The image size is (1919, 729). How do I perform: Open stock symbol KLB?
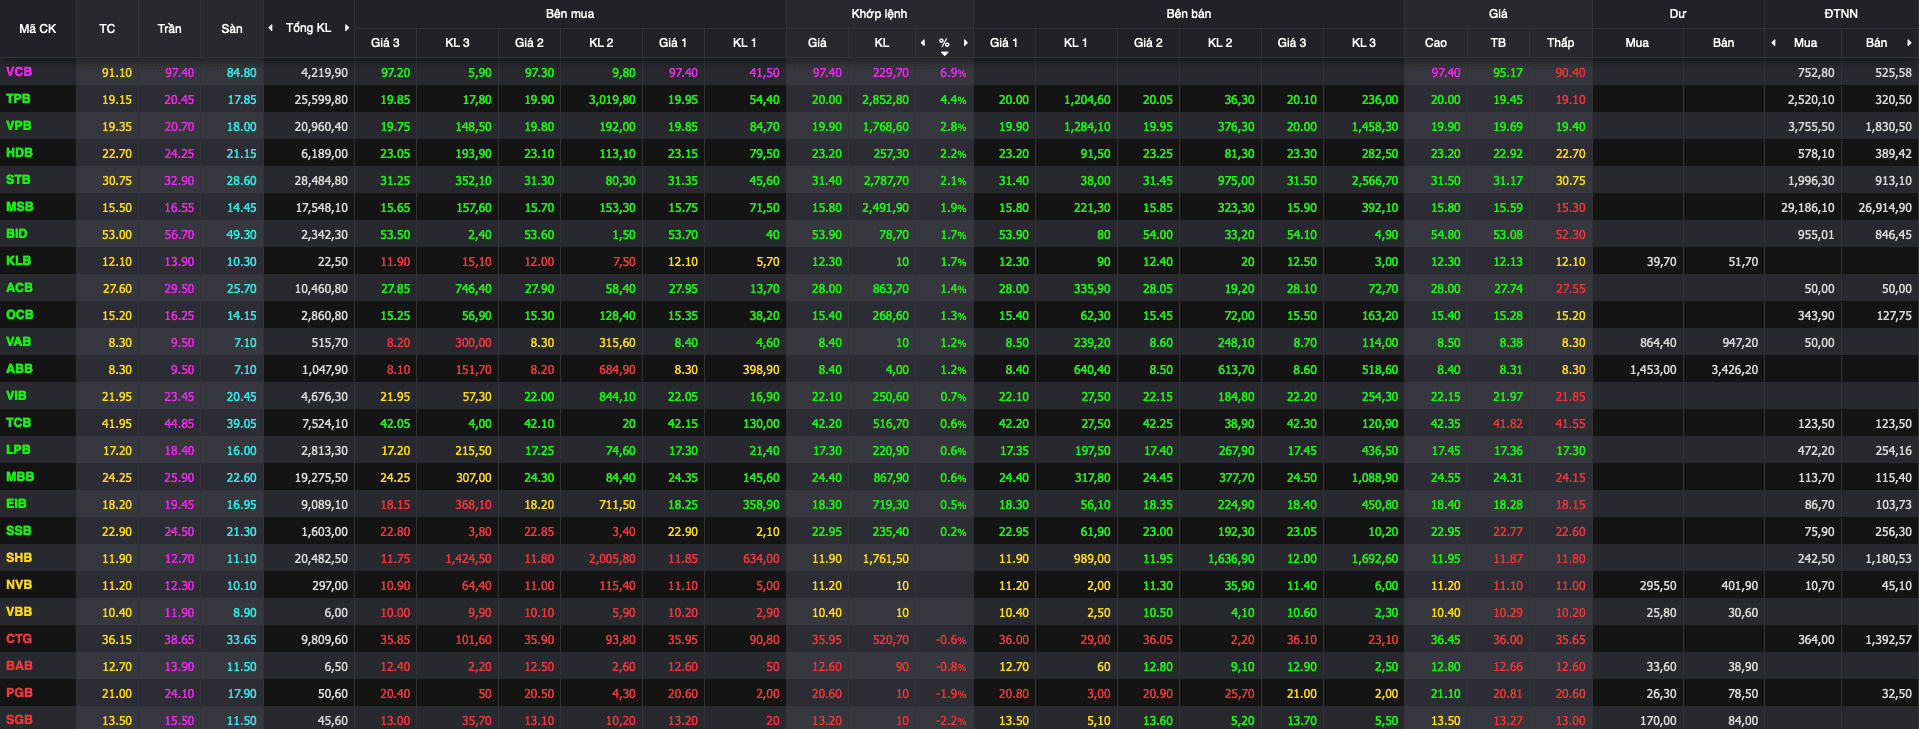click(x=18, y=261)
